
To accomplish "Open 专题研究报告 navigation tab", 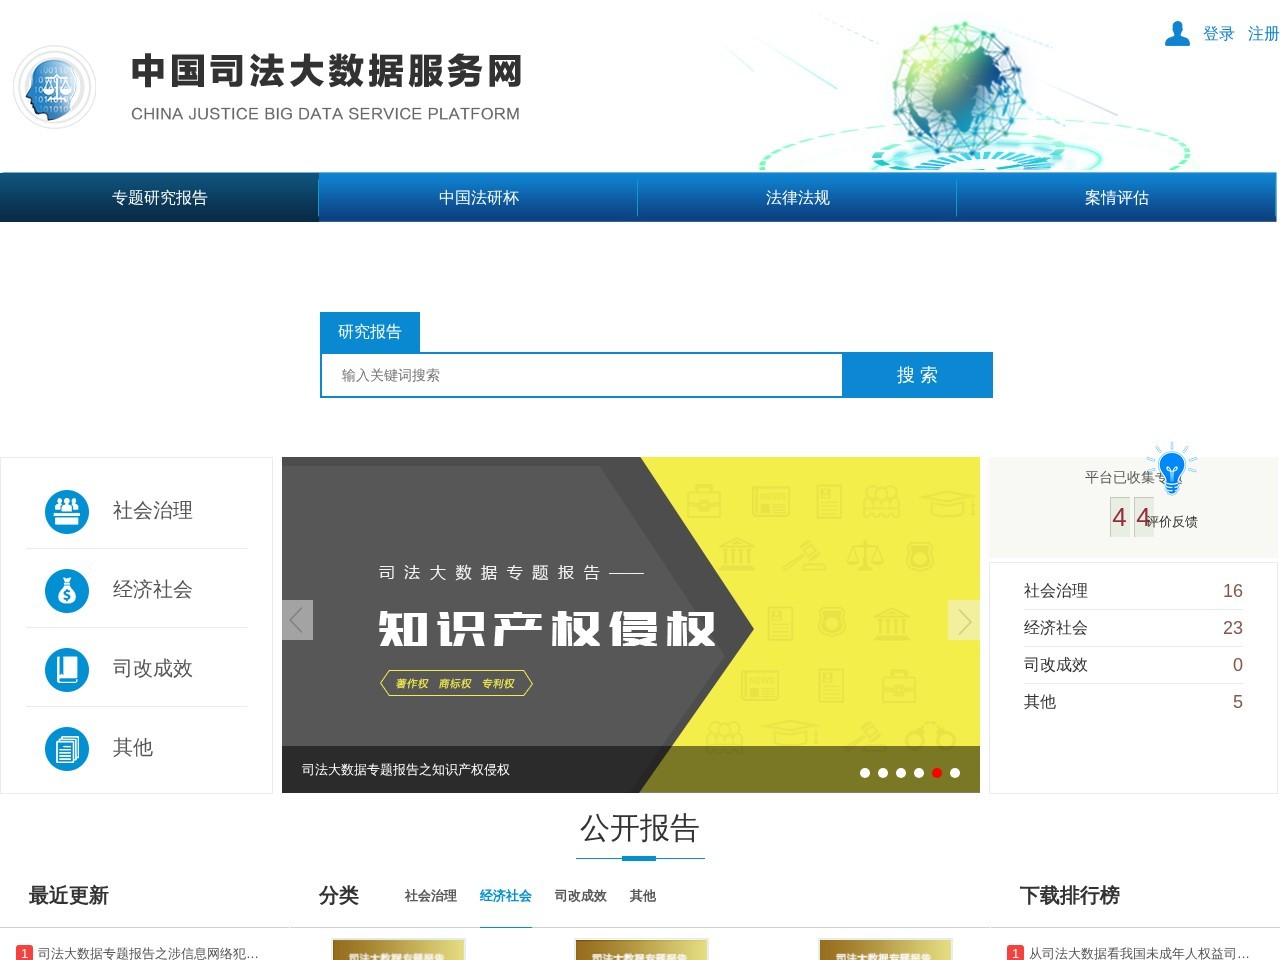I will coord(160,197).
